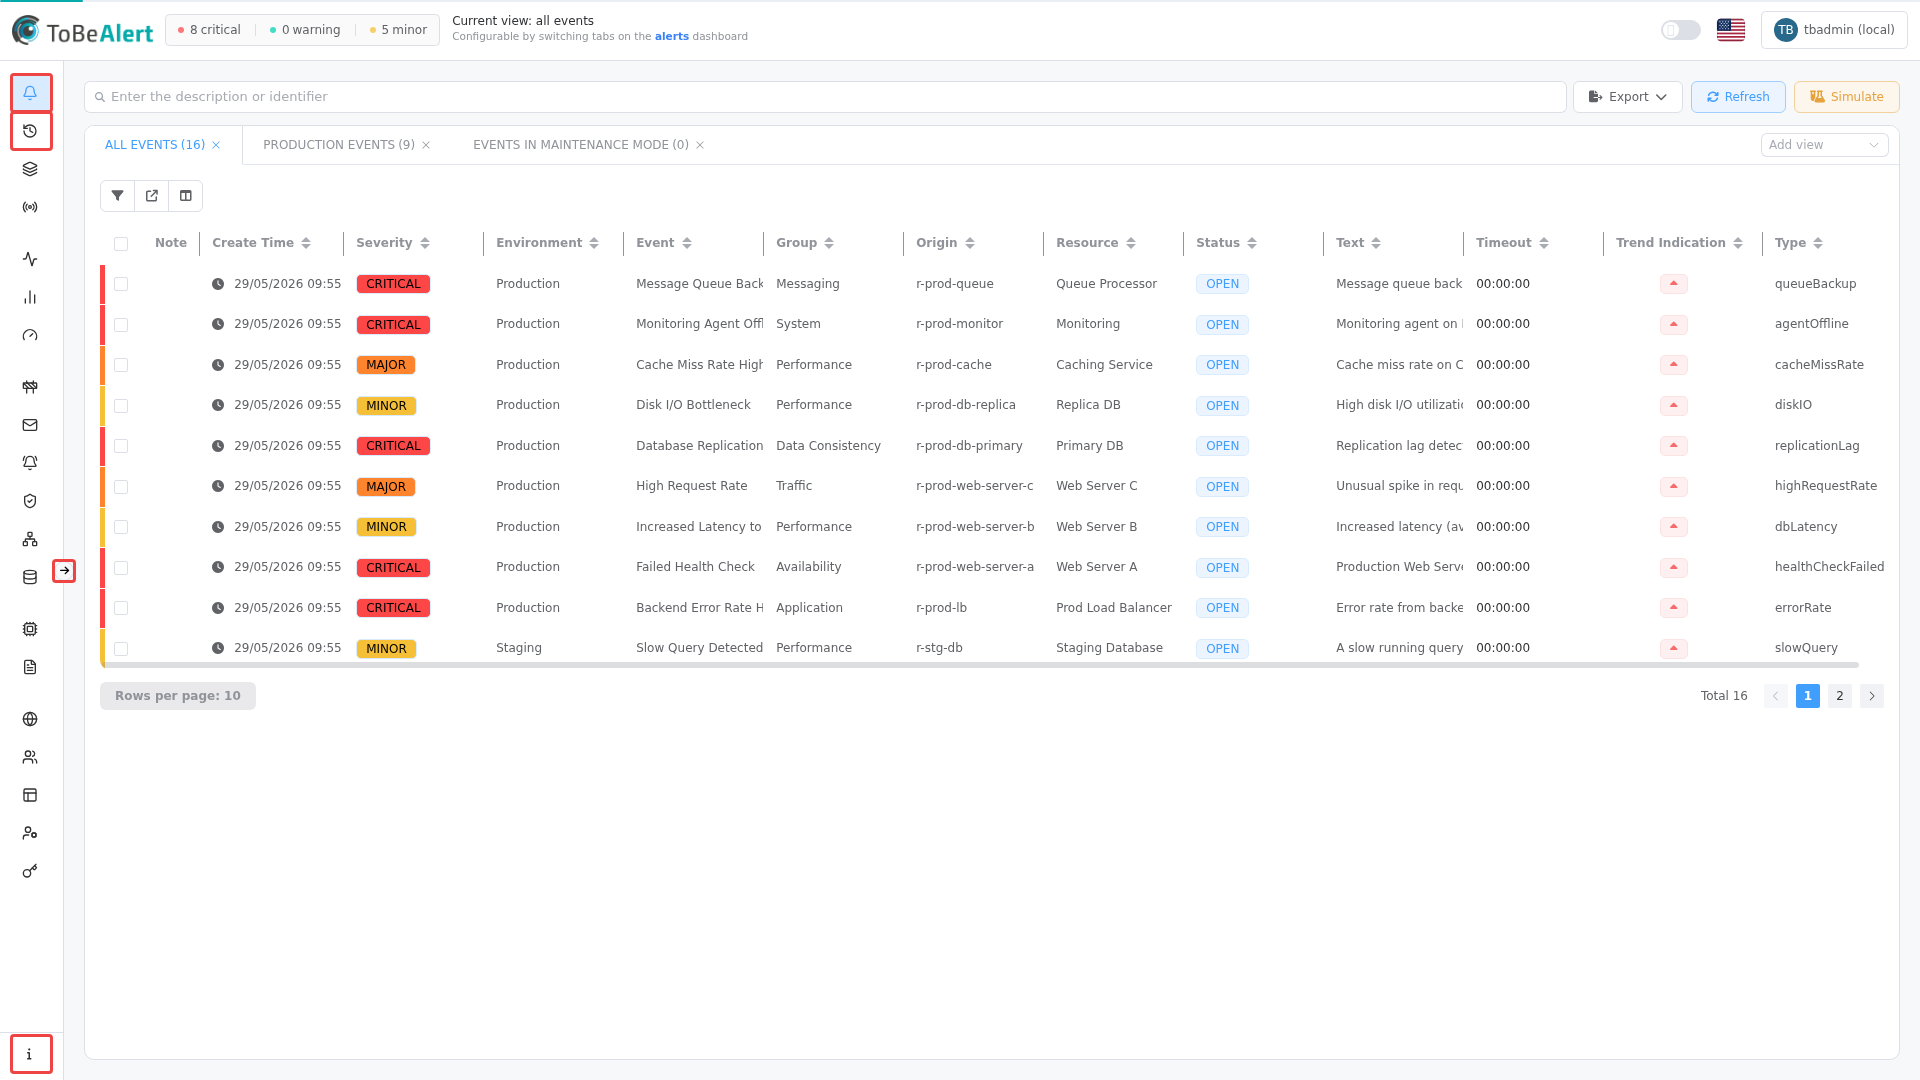Open the key sidebar icon

tap(30, 871)
